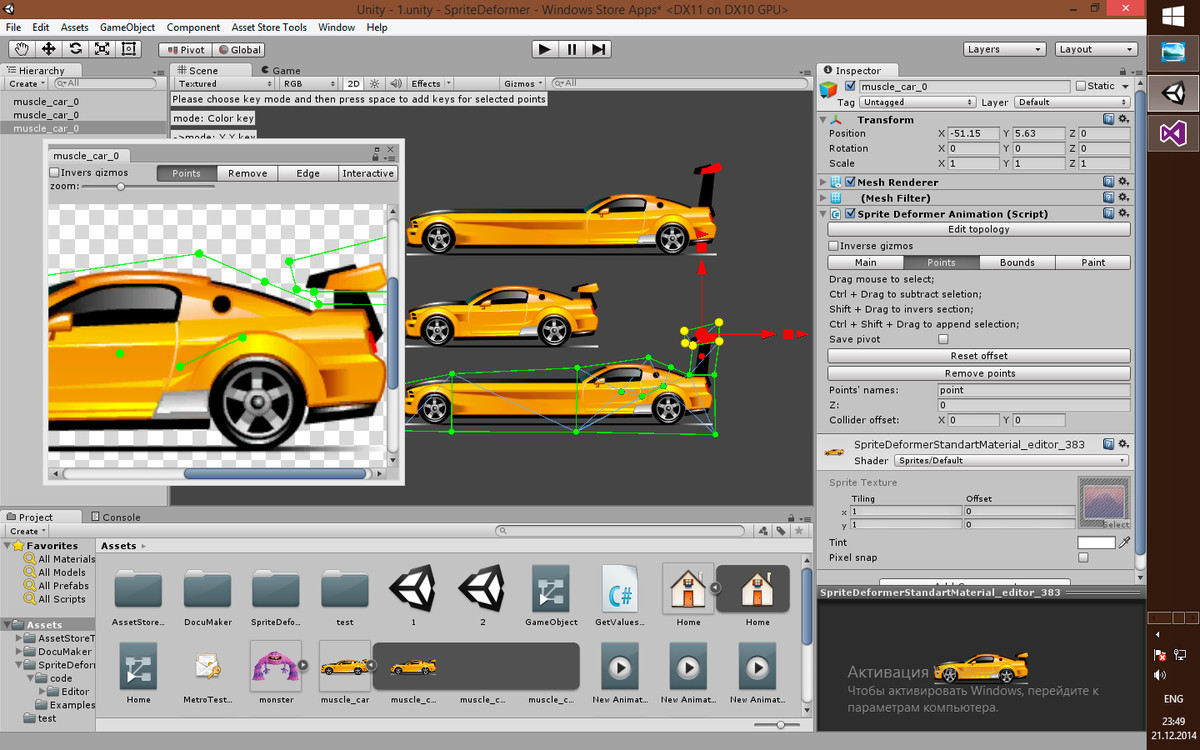1200x750 pixels.
Task: Click the Pause button
Action: click(572, 49)
